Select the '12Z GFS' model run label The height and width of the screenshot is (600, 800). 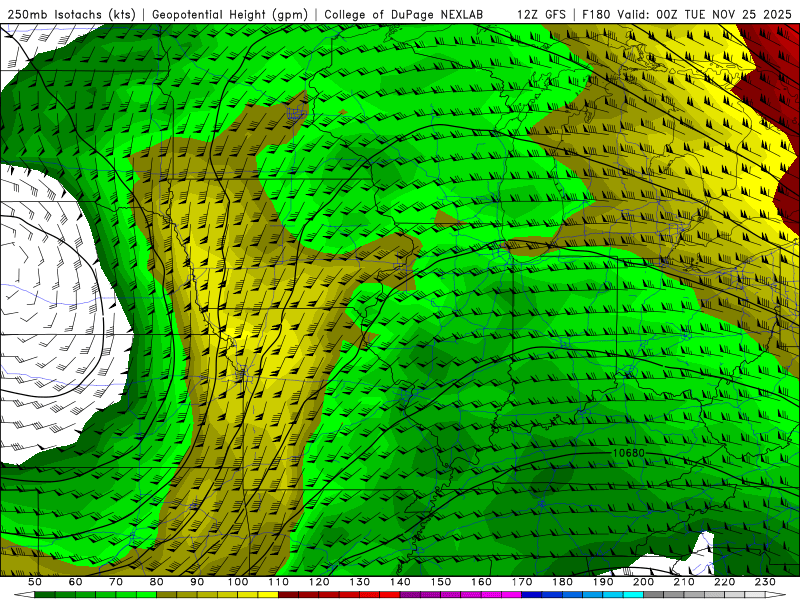pos(542,15)
